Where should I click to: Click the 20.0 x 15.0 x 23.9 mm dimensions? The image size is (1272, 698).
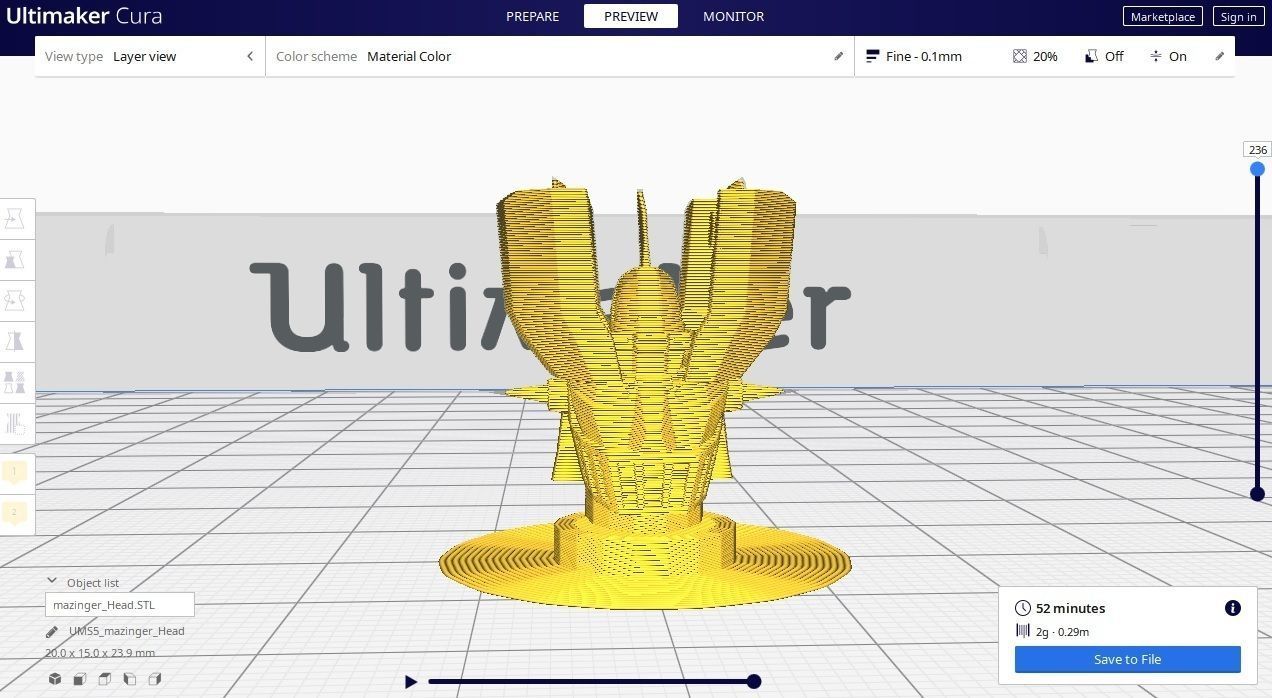point(100,653)
